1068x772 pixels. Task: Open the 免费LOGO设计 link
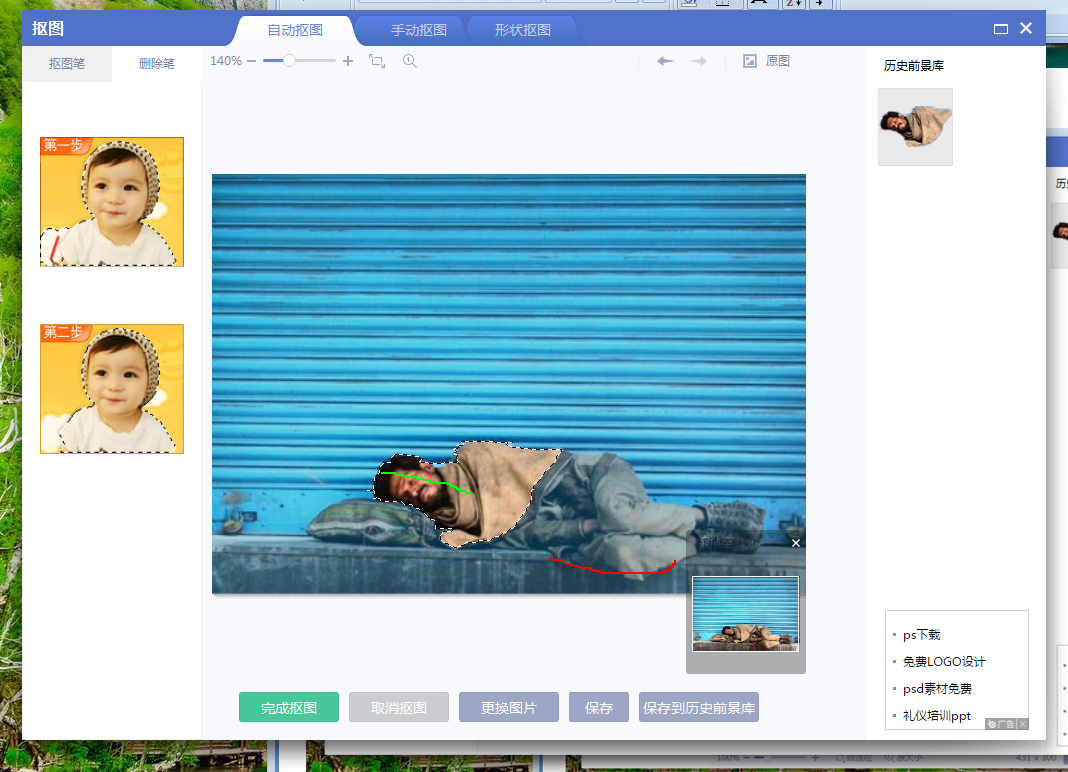click(944, 661)
